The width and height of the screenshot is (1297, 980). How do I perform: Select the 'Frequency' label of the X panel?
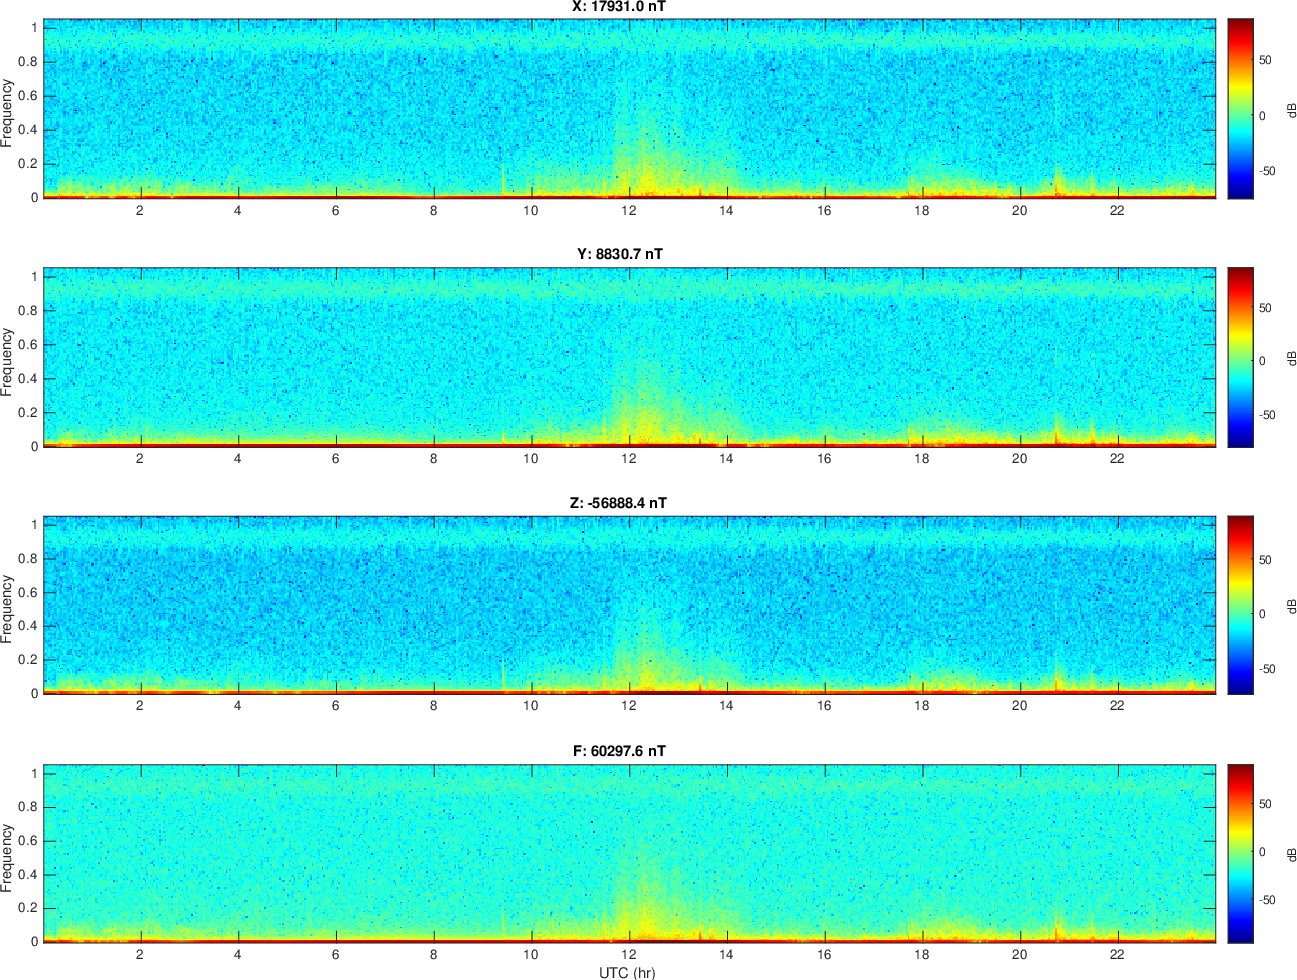[x=7, y=113]
